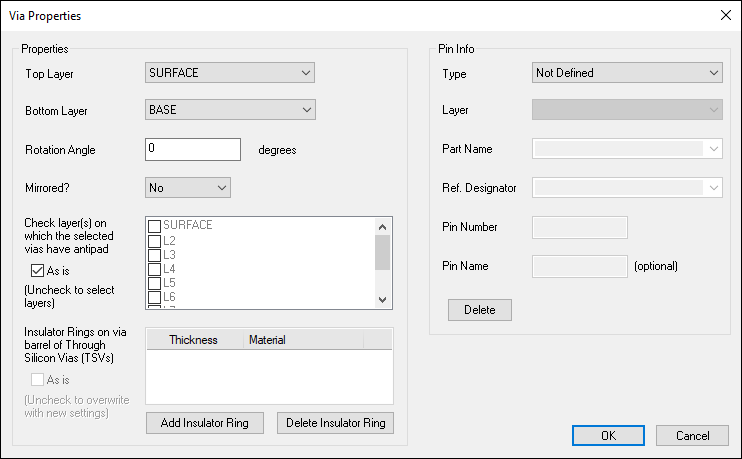Uncheck the antipad As is checkbox

click(38, 270)
